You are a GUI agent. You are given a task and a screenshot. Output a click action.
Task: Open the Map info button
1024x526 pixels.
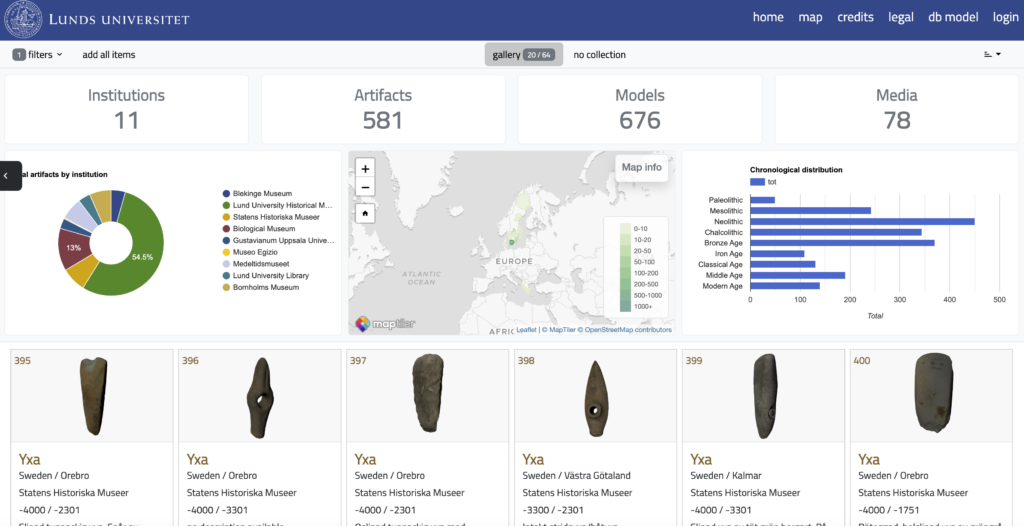[641, 167]
